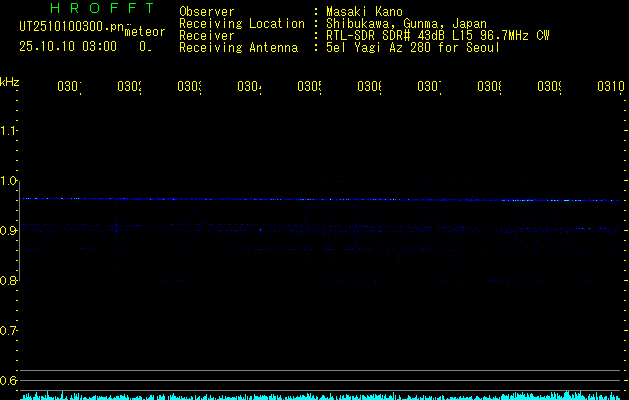The image size is (629, 400).
Task: Click the meteor label
Action: (x=145, y=32)
